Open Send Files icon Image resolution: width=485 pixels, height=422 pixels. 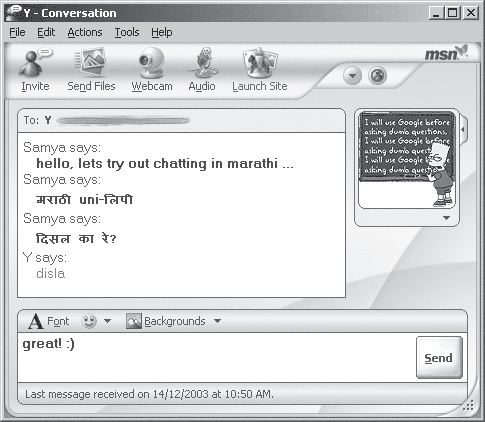90,63
